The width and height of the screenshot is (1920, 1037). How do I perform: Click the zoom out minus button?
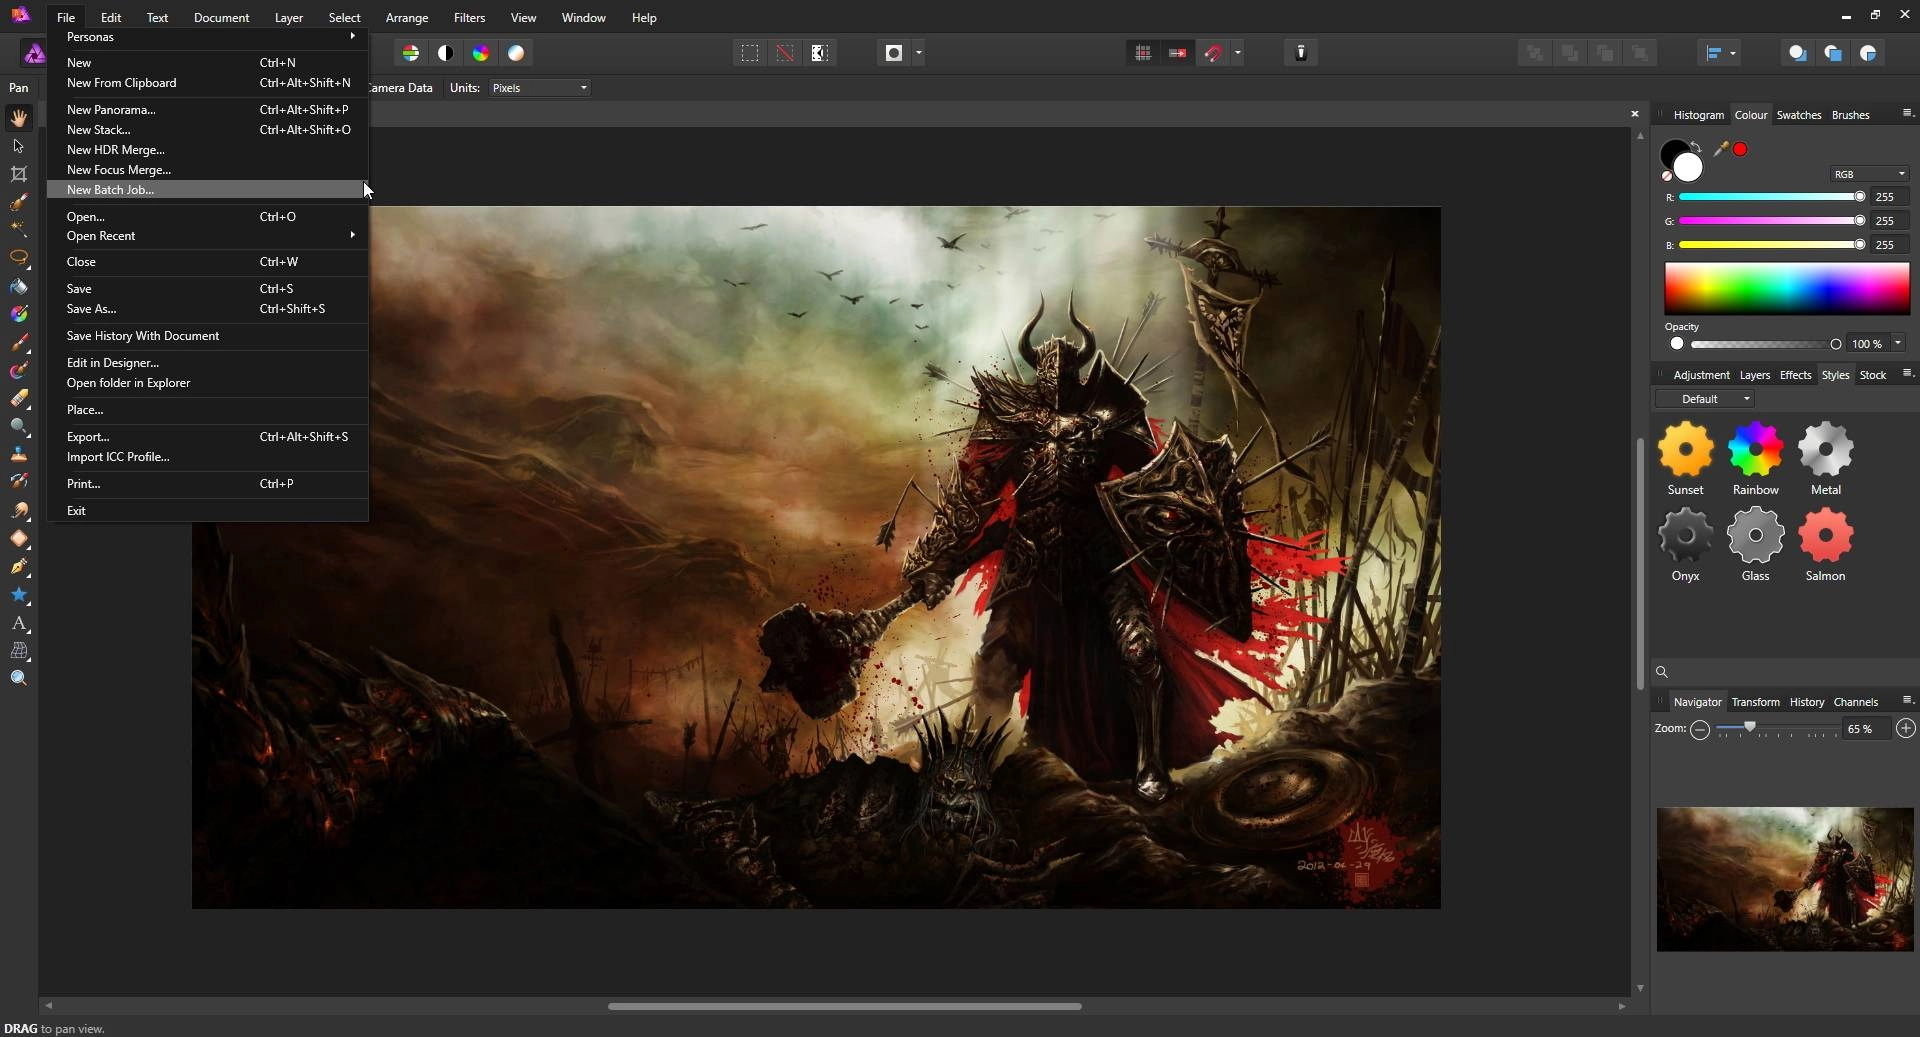click(1699, 729)
